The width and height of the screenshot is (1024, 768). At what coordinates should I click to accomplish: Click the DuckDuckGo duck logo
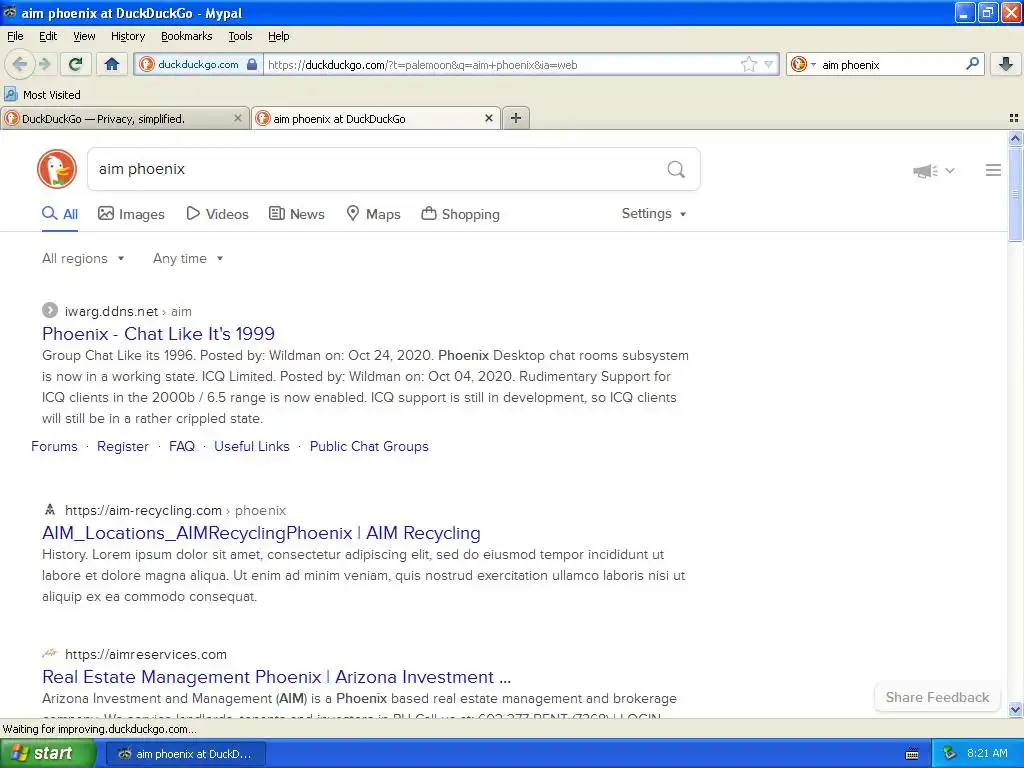57,169
